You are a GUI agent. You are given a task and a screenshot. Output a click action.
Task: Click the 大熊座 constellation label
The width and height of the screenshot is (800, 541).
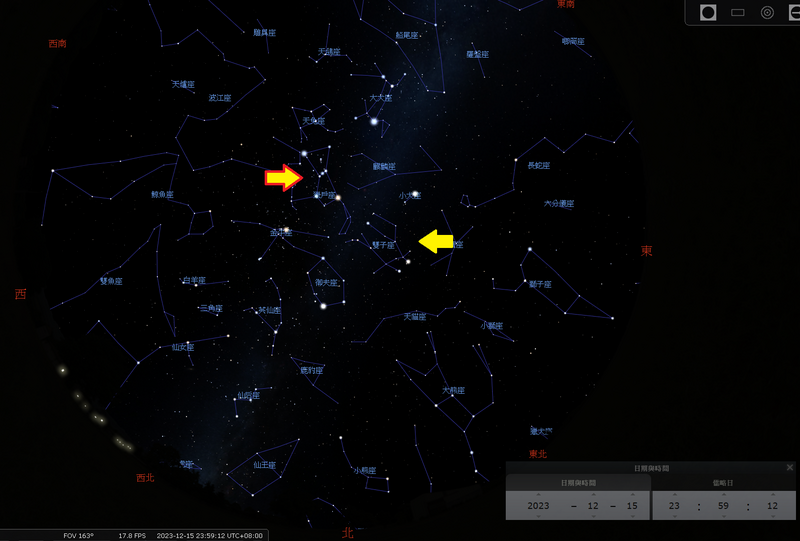[x=454, y=390]
